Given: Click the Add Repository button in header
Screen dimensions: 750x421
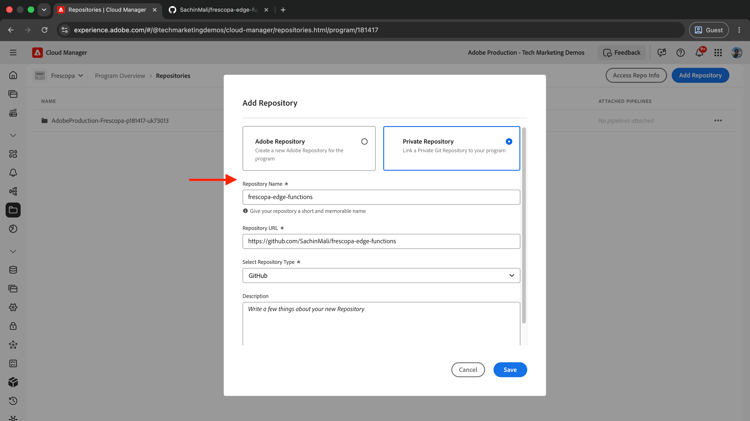Looking at the screenshot, I should 700,75.
